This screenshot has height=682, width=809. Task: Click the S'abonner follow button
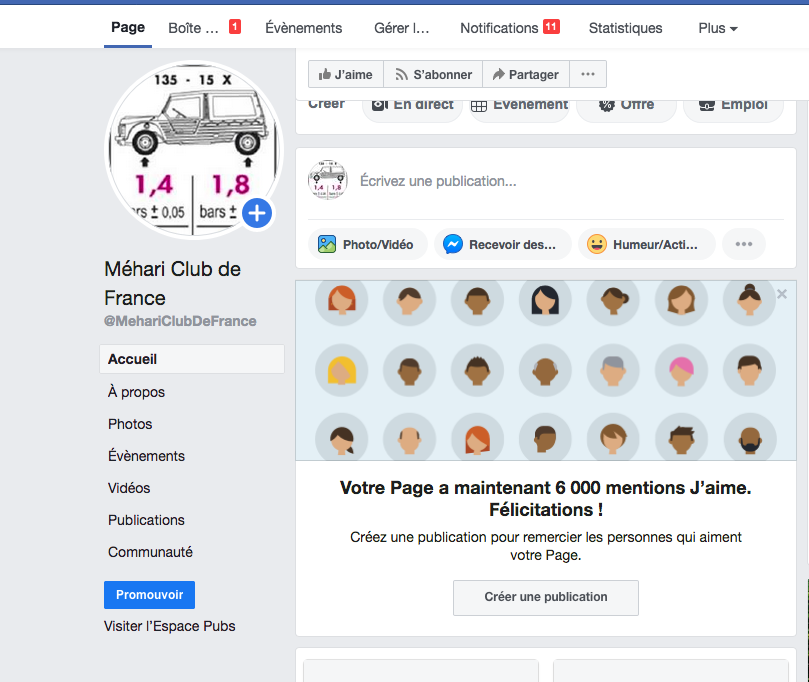pyautogui.click(x=433, y=74)
